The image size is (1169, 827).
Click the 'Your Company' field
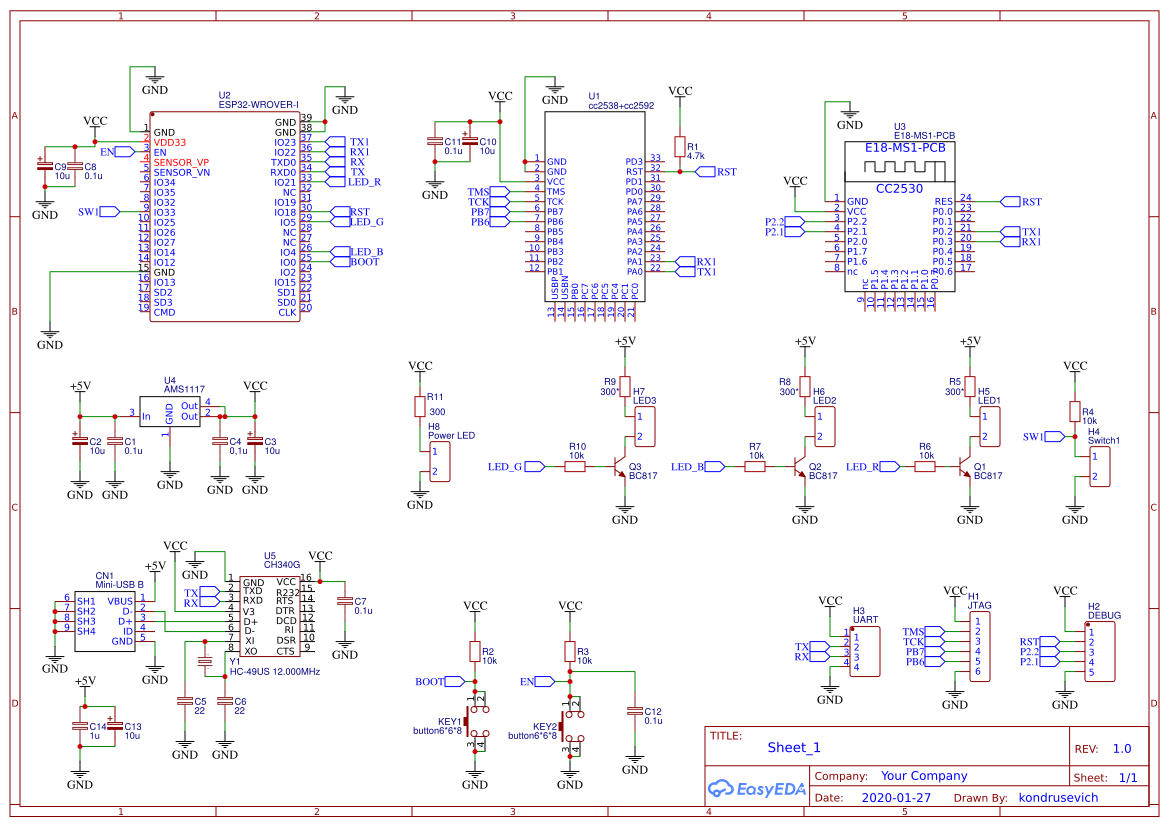click(924, 776)
